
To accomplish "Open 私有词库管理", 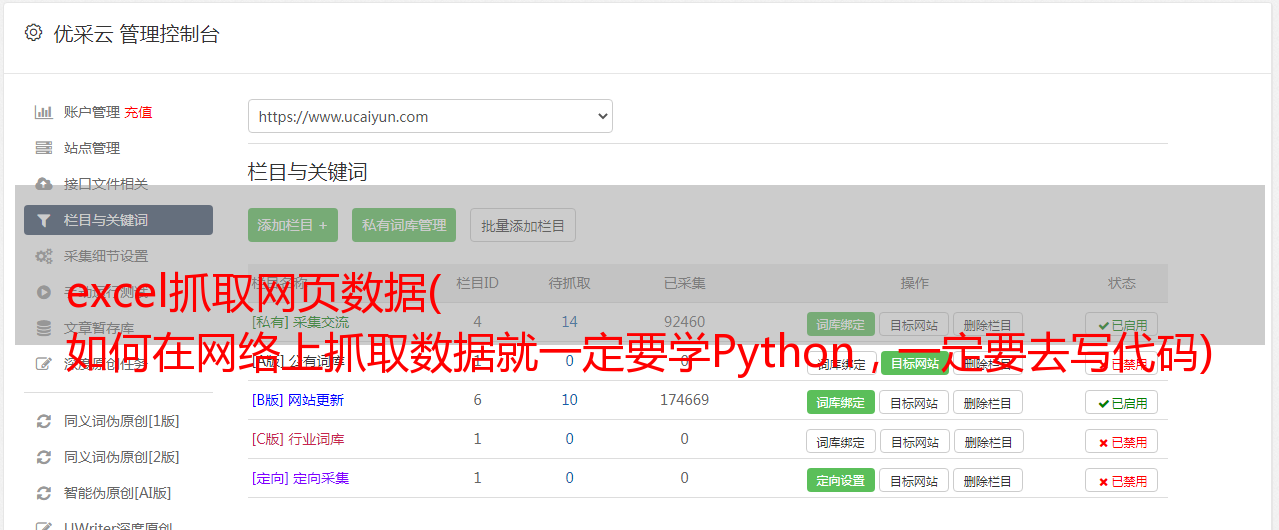I will (x=404, y=225).
